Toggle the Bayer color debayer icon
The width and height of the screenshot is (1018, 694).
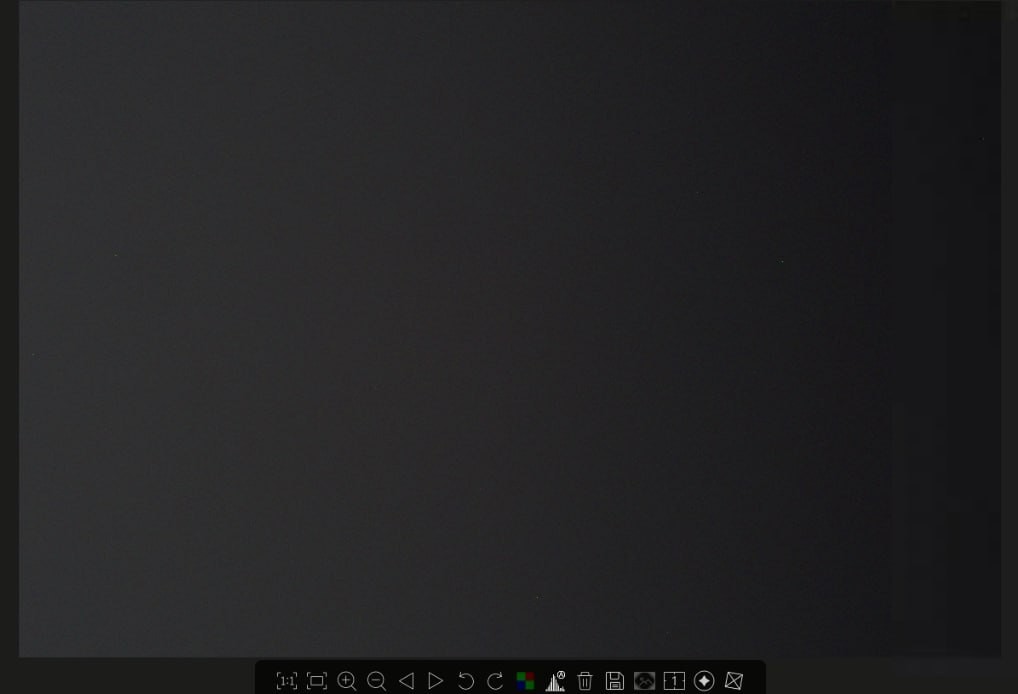pyautogui.click(x=525, y=680)
